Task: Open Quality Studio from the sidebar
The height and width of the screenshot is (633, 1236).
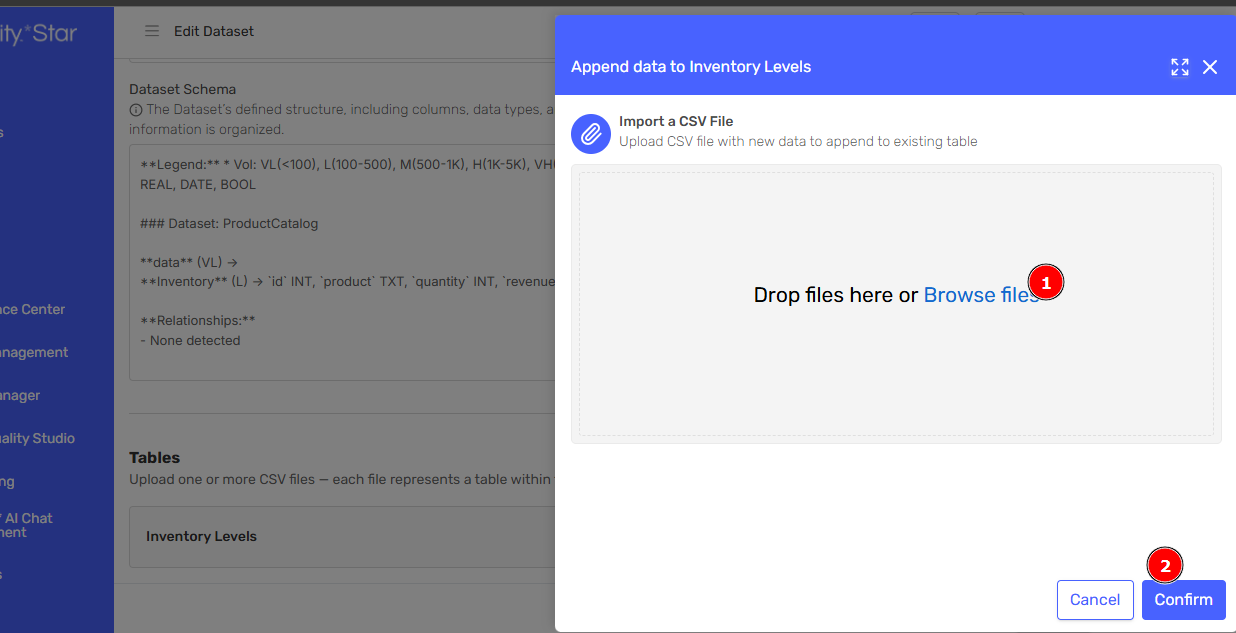Action: pyautogui.click(x=37, y=438)
